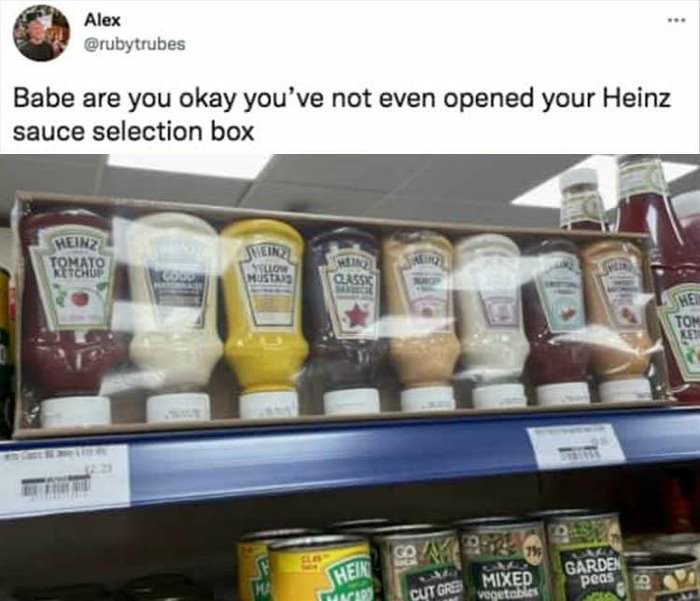
Task: Click Alex's profile avatar picture
Action: click(42, 33)
